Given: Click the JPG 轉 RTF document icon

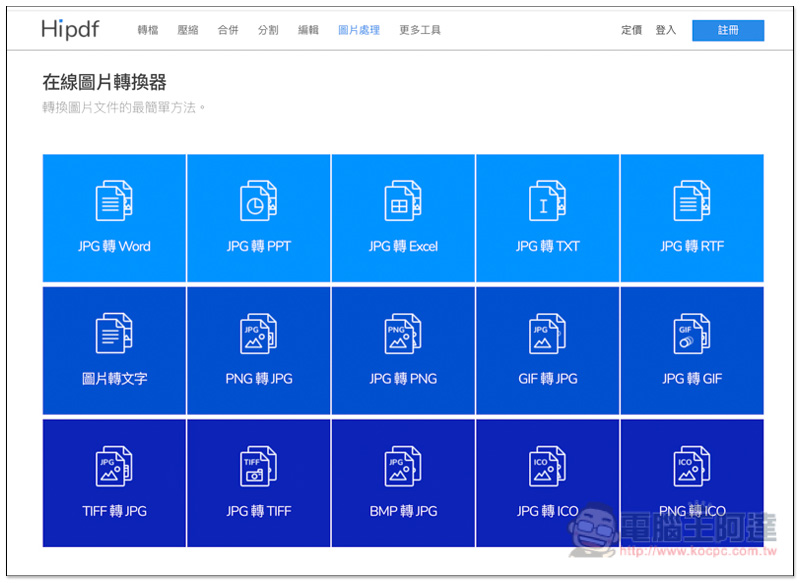Looking at the screenshot, I should tap(692, 200).
